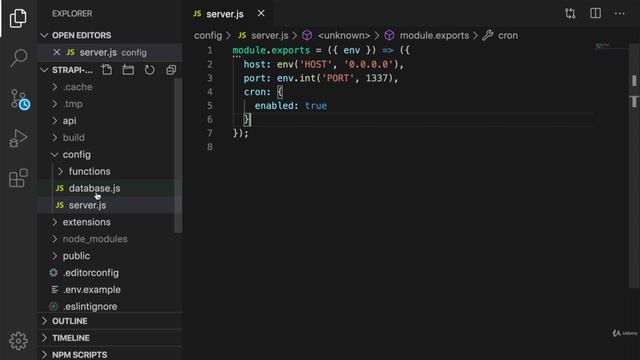Viewport: 640px width, 360px height.
Task: Open the Explorer view in activity bar
Action: (x=18, y=18)
